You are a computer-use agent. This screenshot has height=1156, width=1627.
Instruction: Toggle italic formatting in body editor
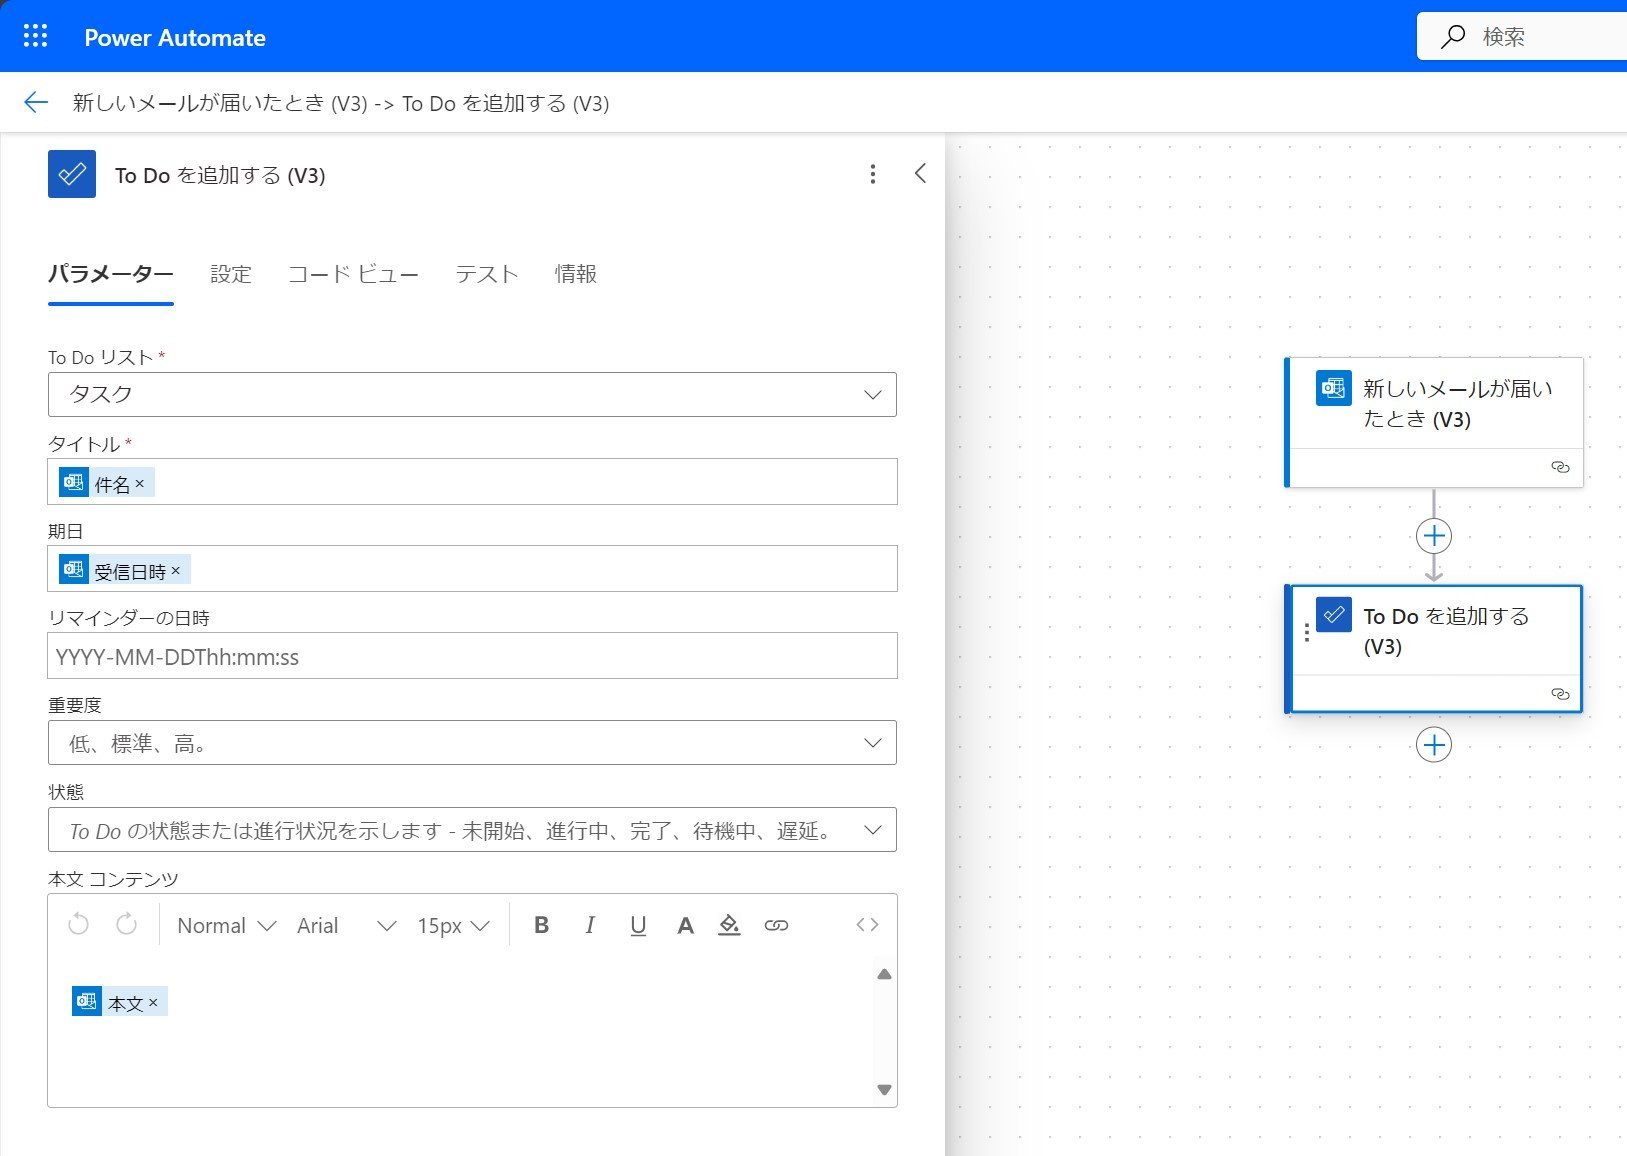(590, 925)
